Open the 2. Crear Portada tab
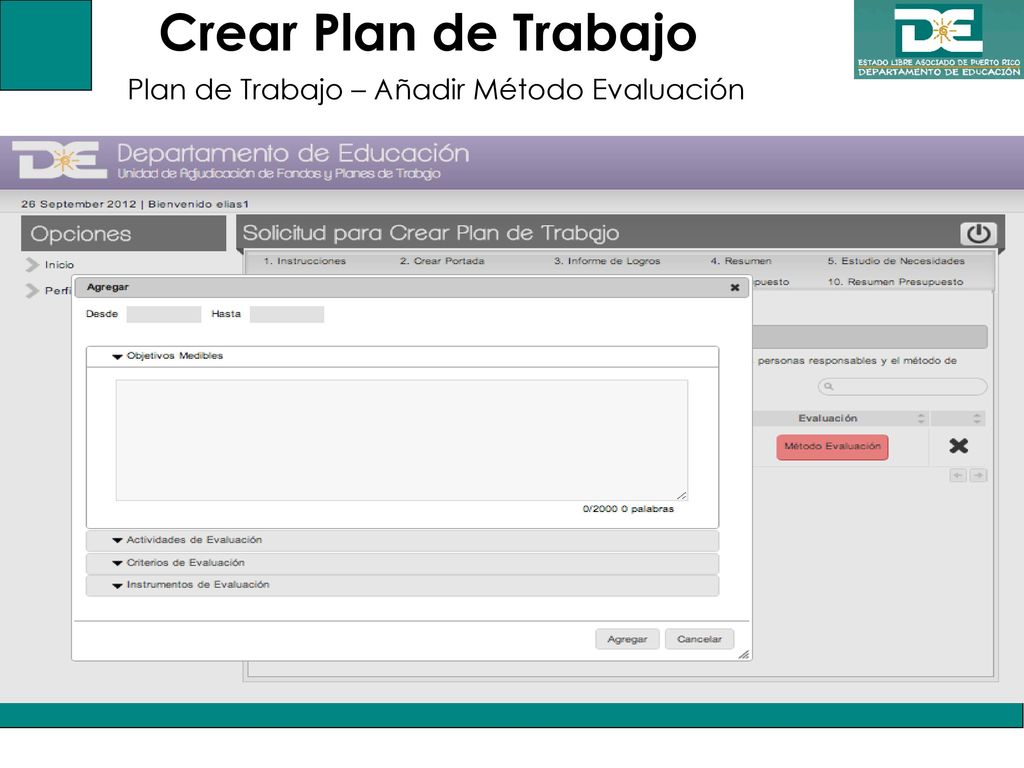Image resolution: width=1024 pixels, height=768 pixels. pos(442,261)
